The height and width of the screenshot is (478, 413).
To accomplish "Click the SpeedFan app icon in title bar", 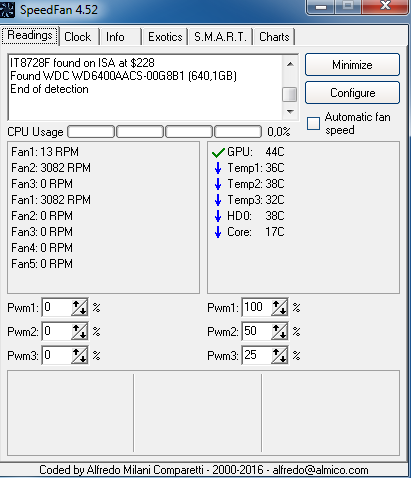I will tap(7, 9).
